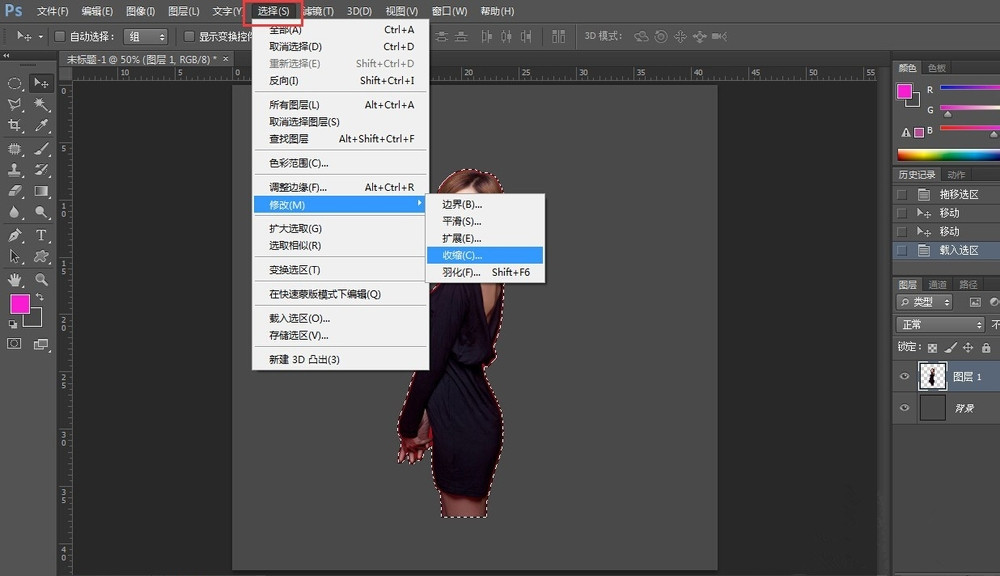The height and width of the screenshot is (576, 1000).
Task: Select the Crop tool
Action: (x=15, y=126)
